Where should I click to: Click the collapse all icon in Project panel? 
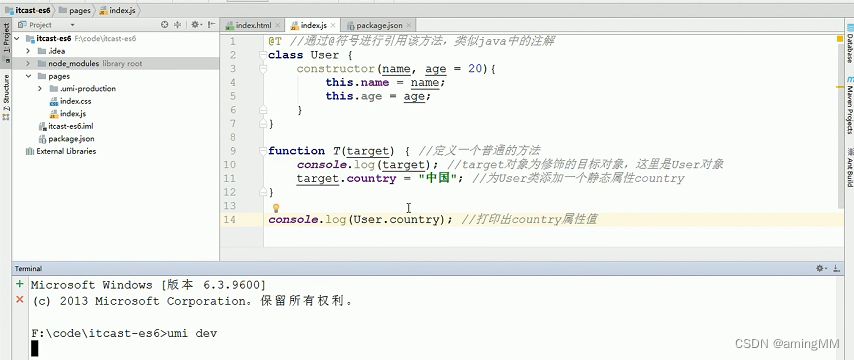(x=178, y=25)
